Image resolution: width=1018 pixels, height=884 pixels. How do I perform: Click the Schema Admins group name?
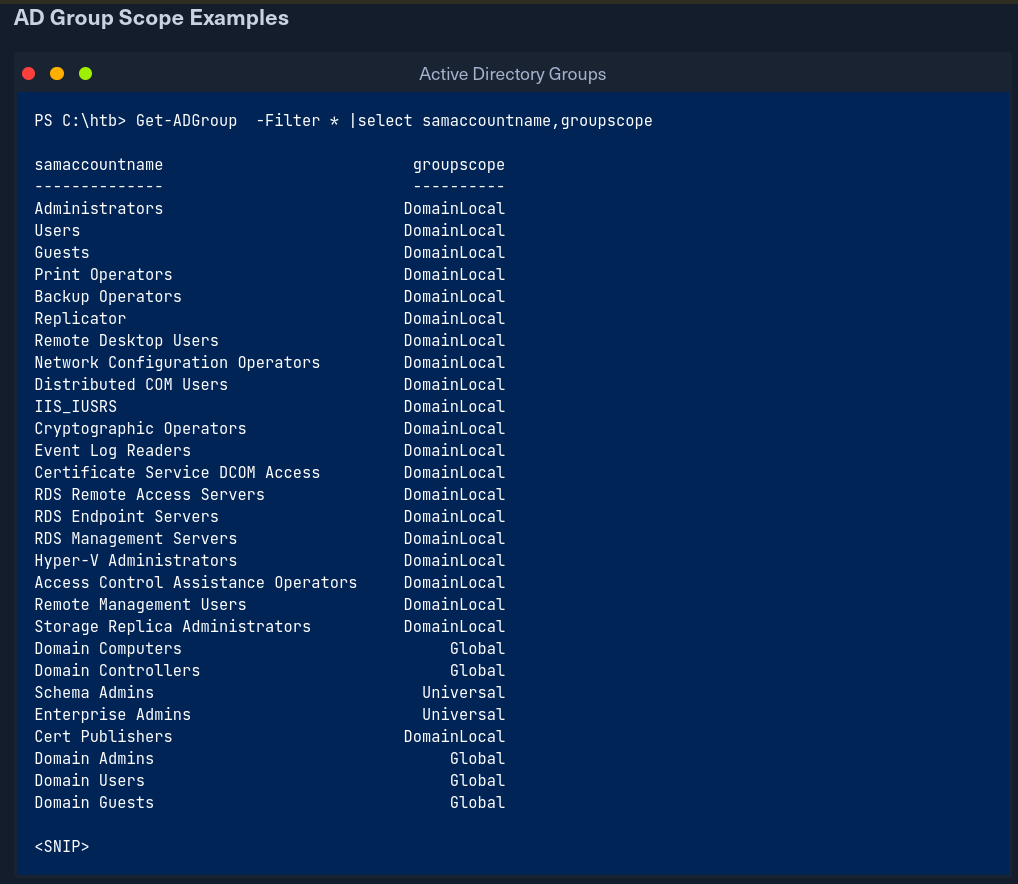pos(94,693)
